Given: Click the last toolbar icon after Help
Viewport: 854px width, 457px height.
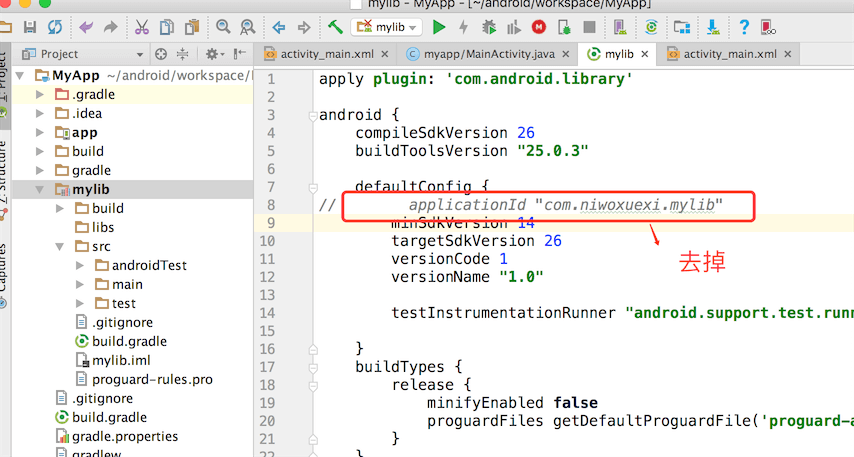Looking at the screenshot, I should click(x=768, y=27).
